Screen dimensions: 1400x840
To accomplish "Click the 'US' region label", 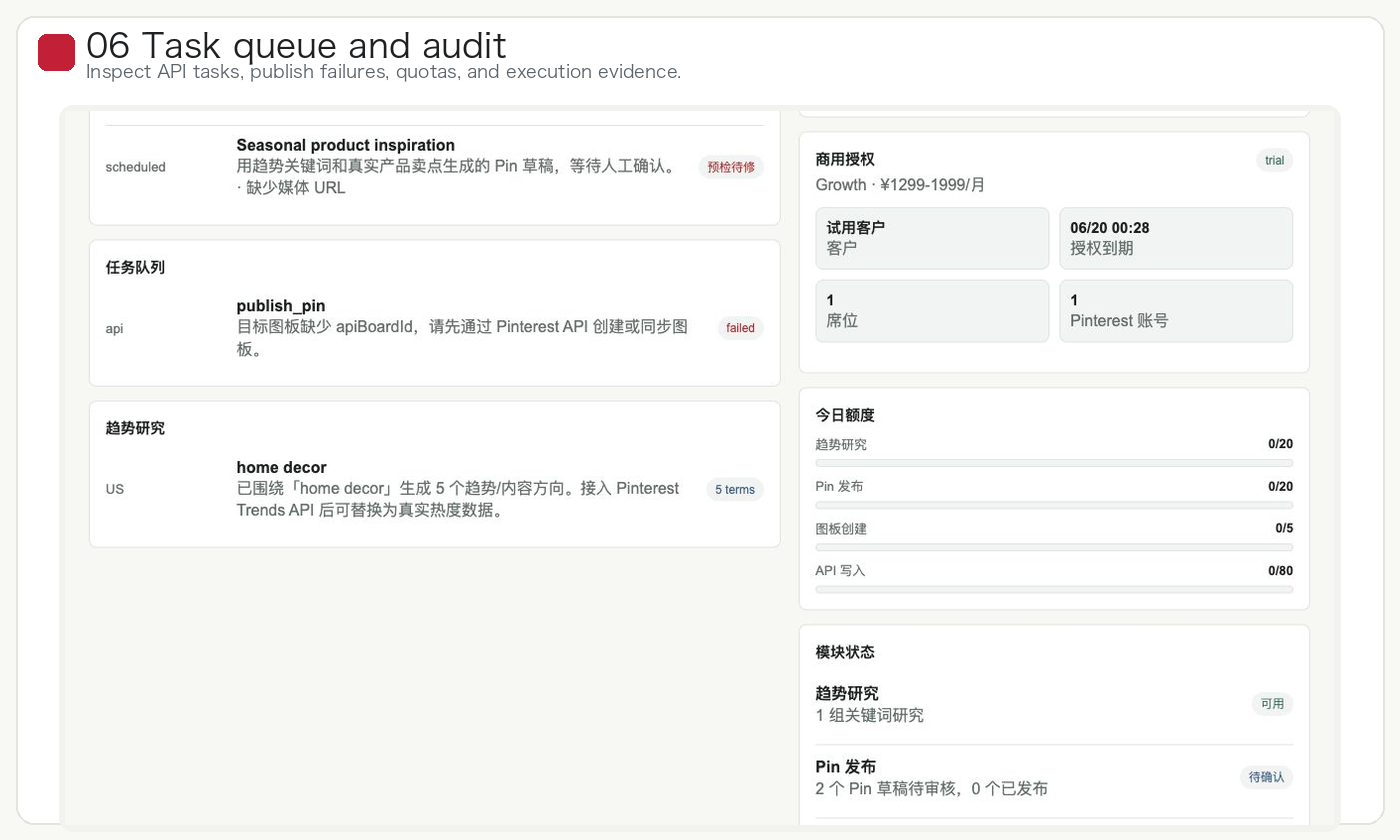I will 115,489.
